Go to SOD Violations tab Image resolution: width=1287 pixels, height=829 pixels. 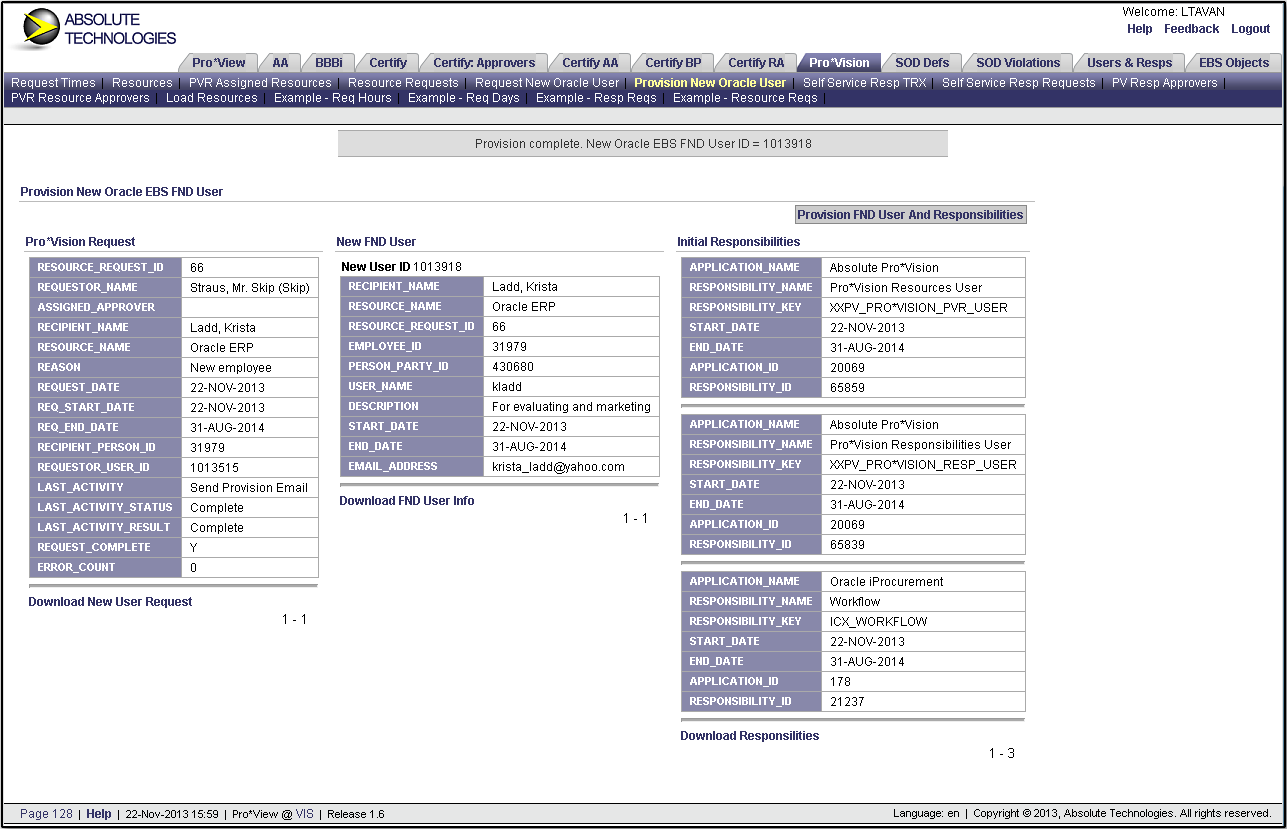click(1018, 62)
